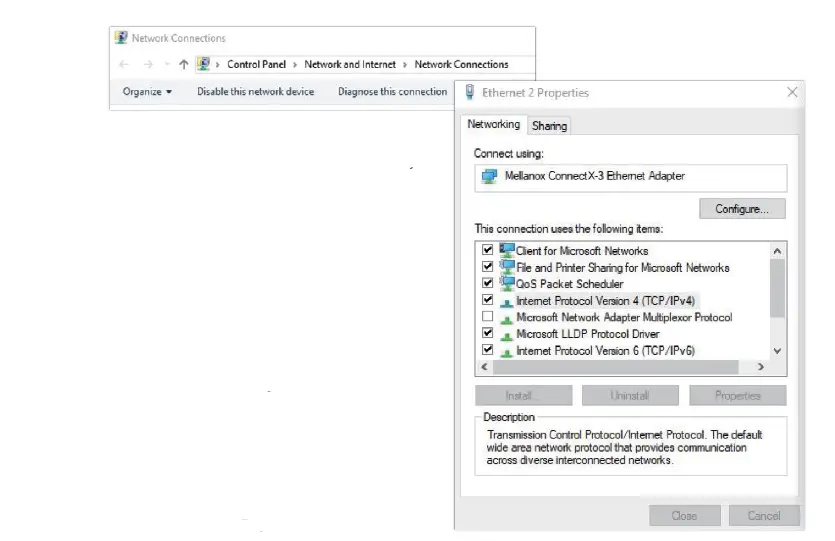
Task: Click the QoS Packet Scheduler icon
Action: [x=507, y=283]
